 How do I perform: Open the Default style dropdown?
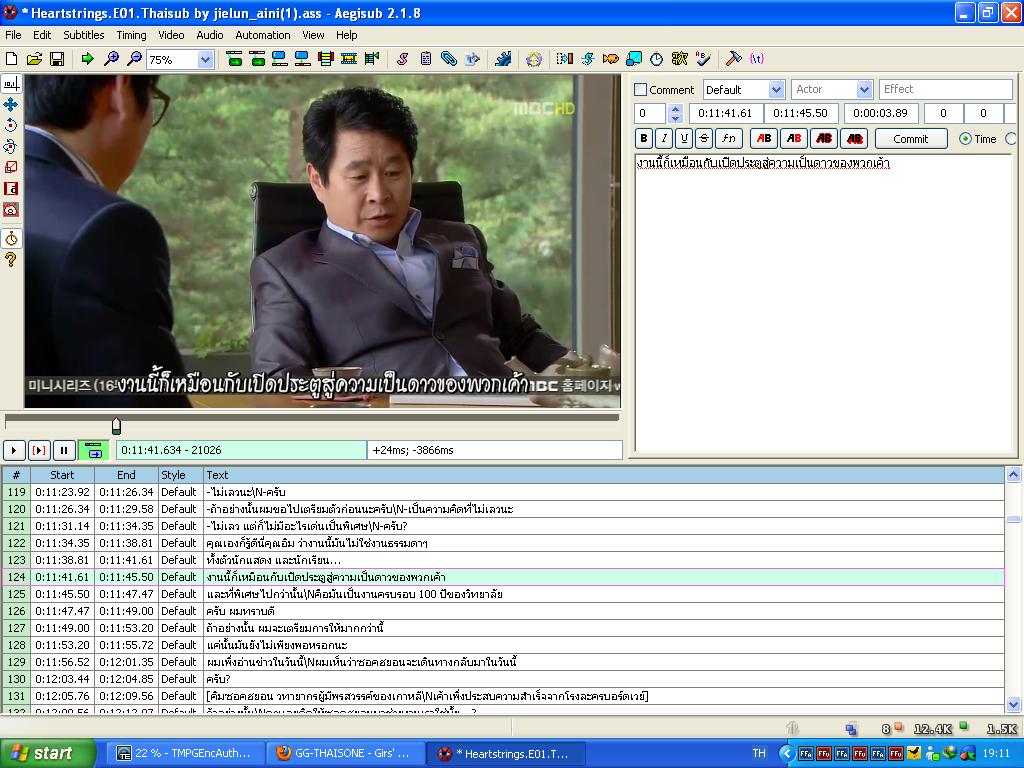pyautogui.click(x=776, y=89)
